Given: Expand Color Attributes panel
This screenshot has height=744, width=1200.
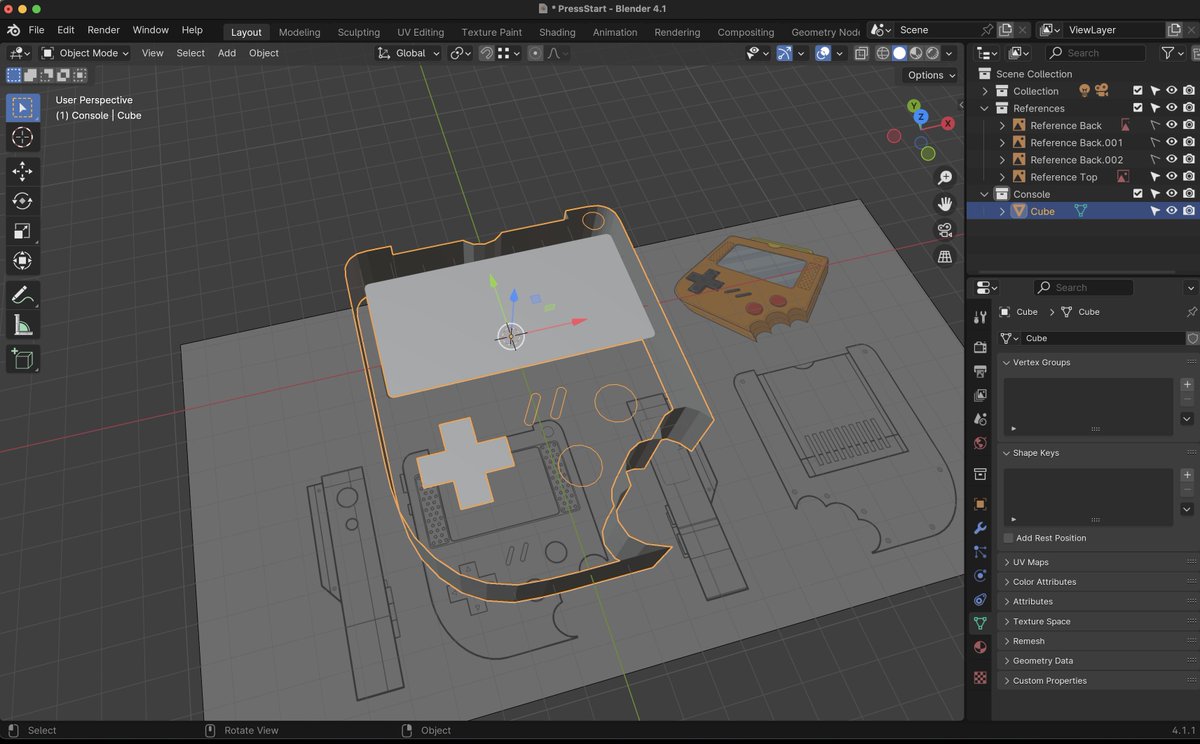Looking at the screenshot, I should point(1044,582).
